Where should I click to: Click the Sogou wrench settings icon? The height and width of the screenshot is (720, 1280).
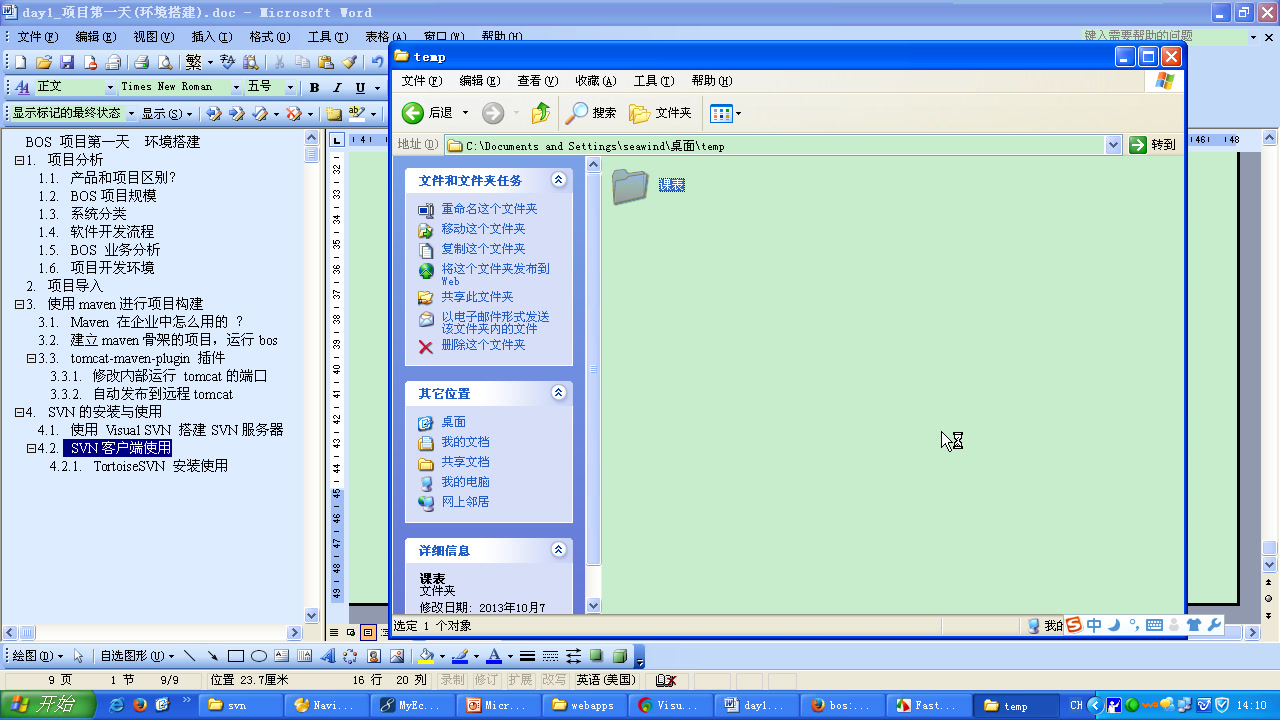[1214, 625]
